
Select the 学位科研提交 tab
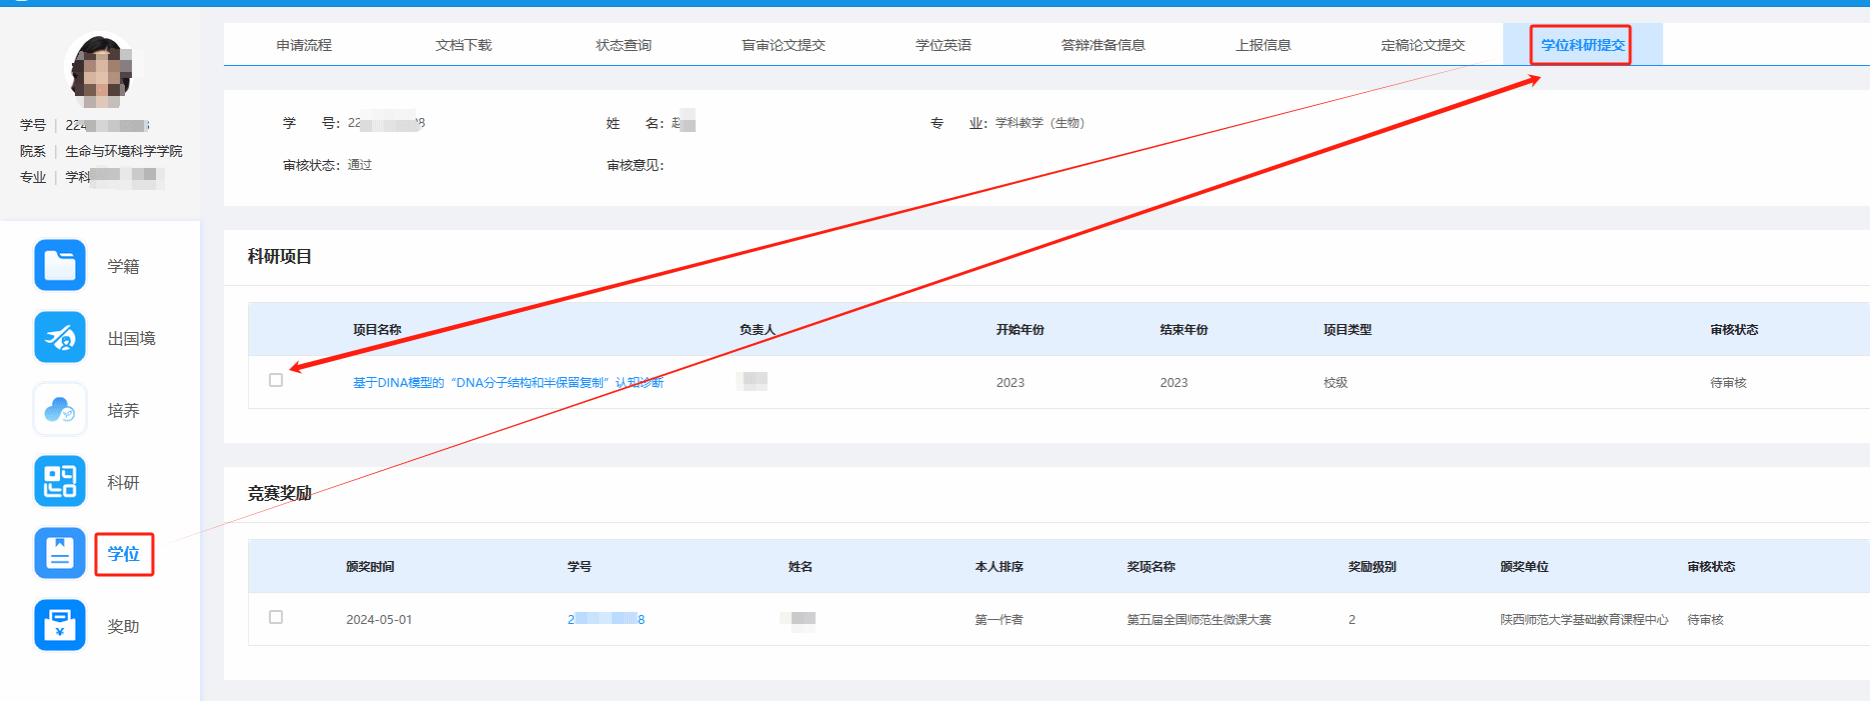(x=1582, y=45)
